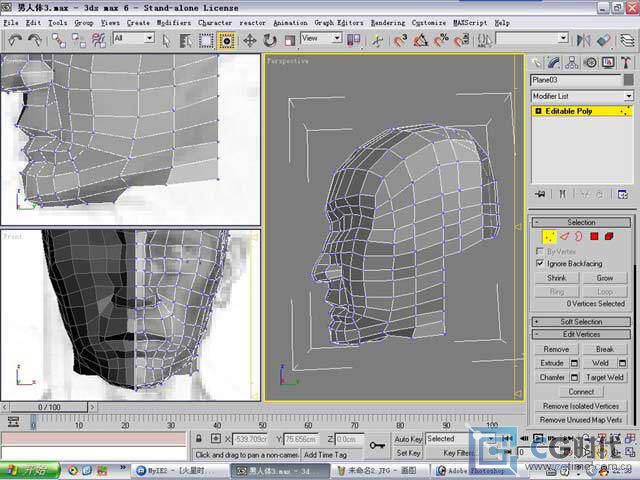Open the Graph Editors menu
640x480 pixels.
tap(339, 23)
